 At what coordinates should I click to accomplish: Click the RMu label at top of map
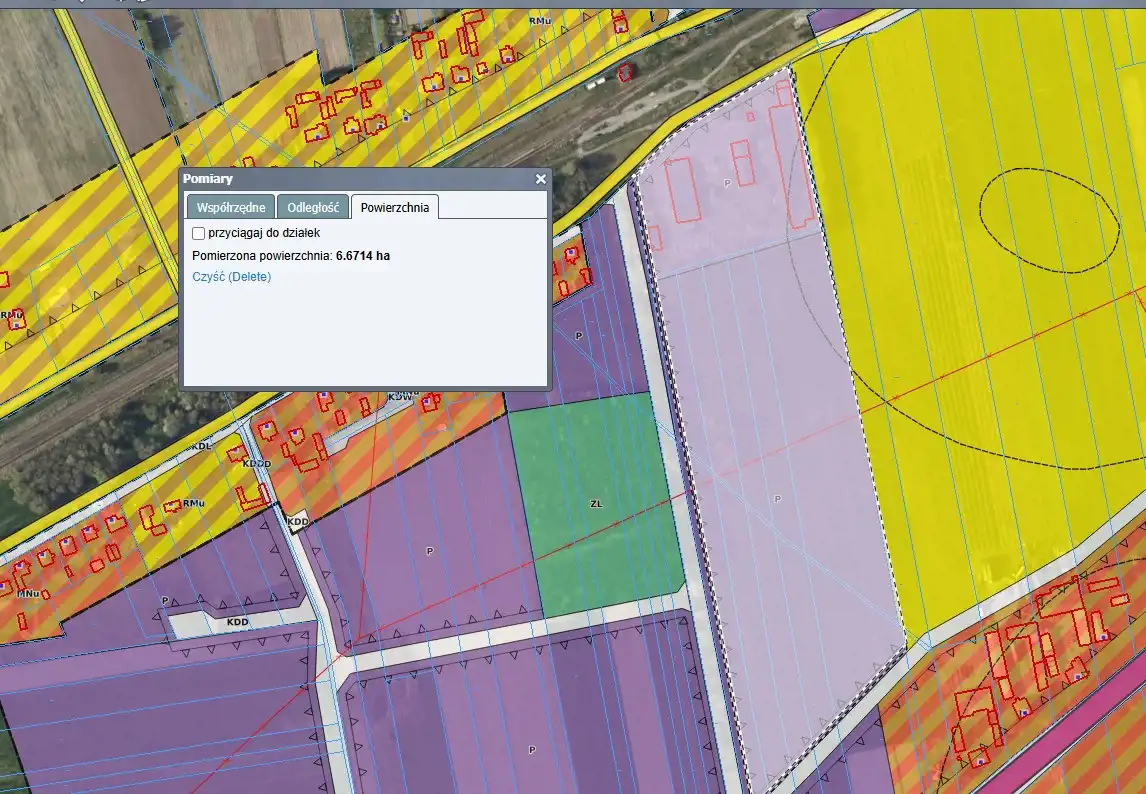pos(540,21)
